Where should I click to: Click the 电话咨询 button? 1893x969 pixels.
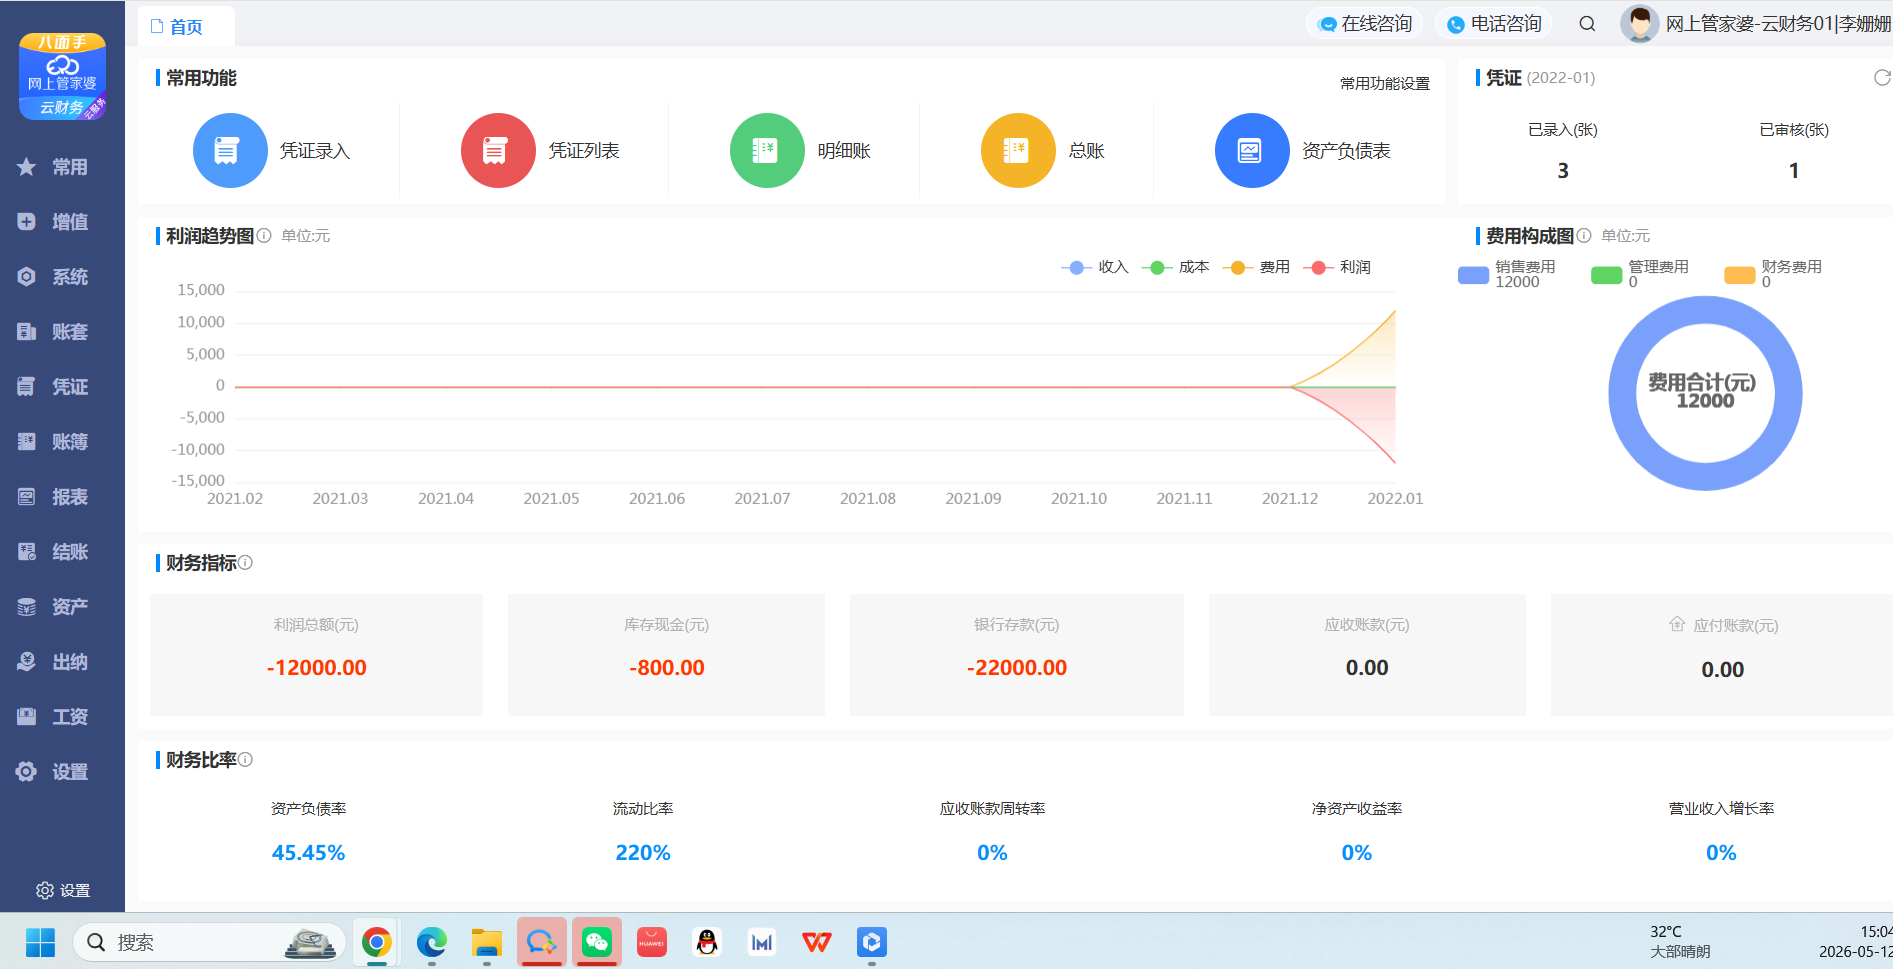pos(1494,24)
